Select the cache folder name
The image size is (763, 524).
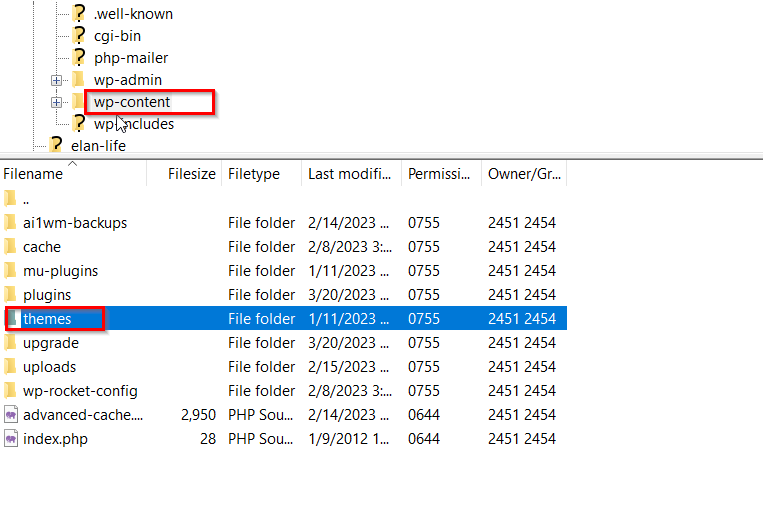(42, 247)
